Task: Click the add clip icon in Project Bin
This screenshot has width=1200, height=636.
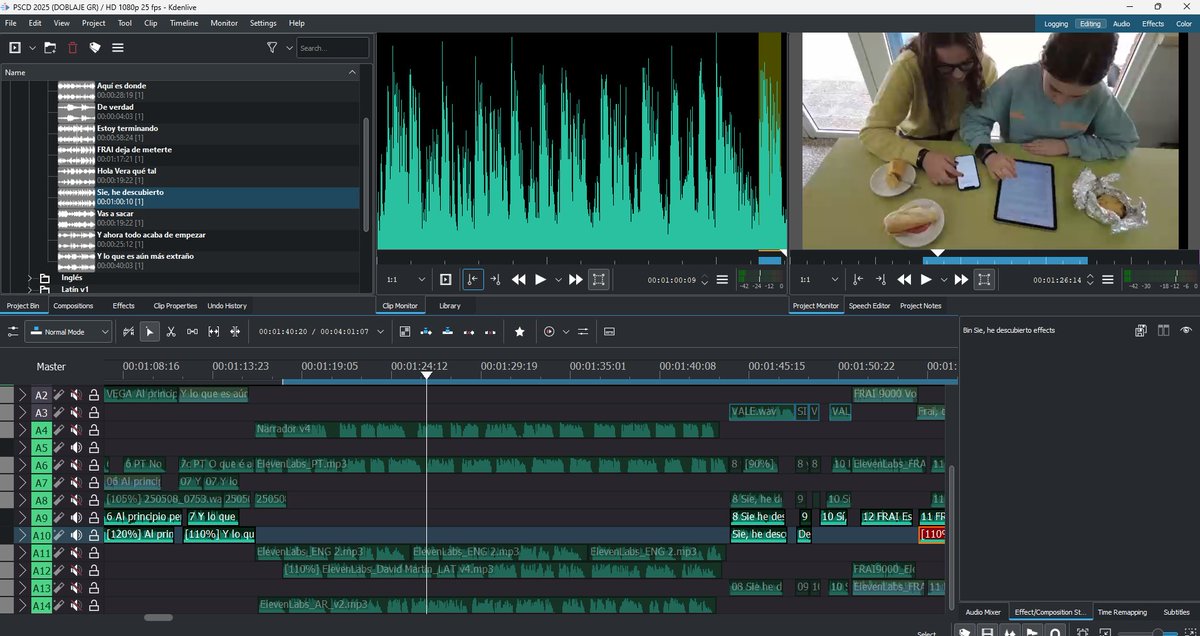Action: pyautogui.click(x=15, y=47)
